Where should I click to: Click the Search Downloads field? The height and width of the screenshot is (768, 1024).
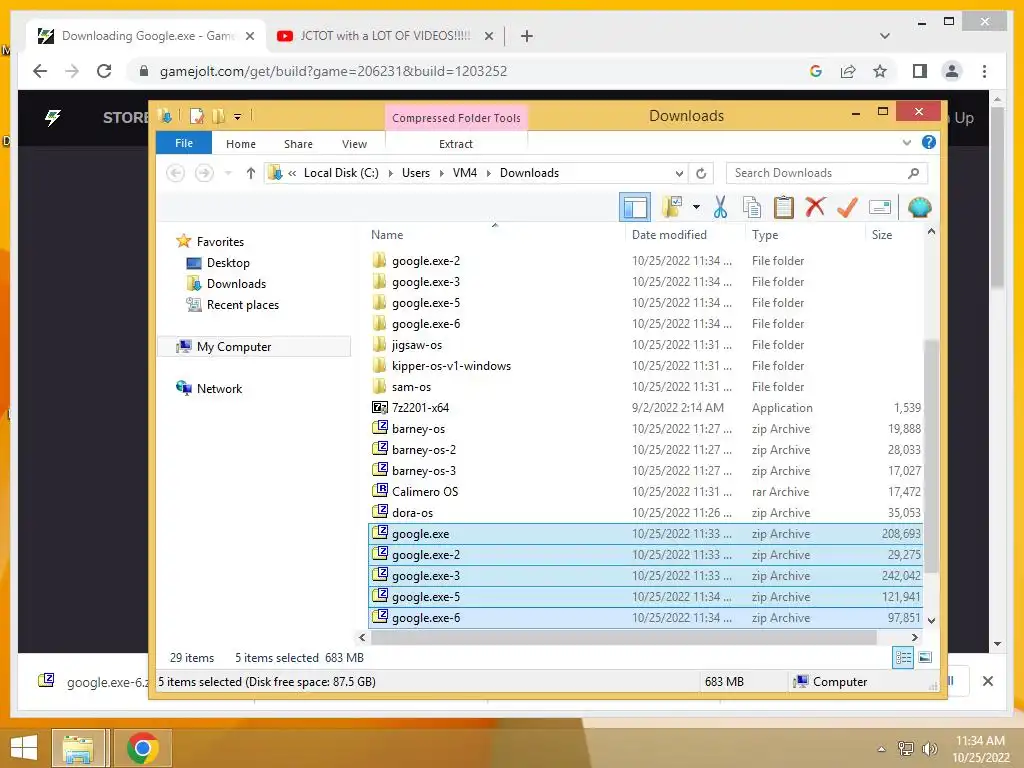point(826,173)
